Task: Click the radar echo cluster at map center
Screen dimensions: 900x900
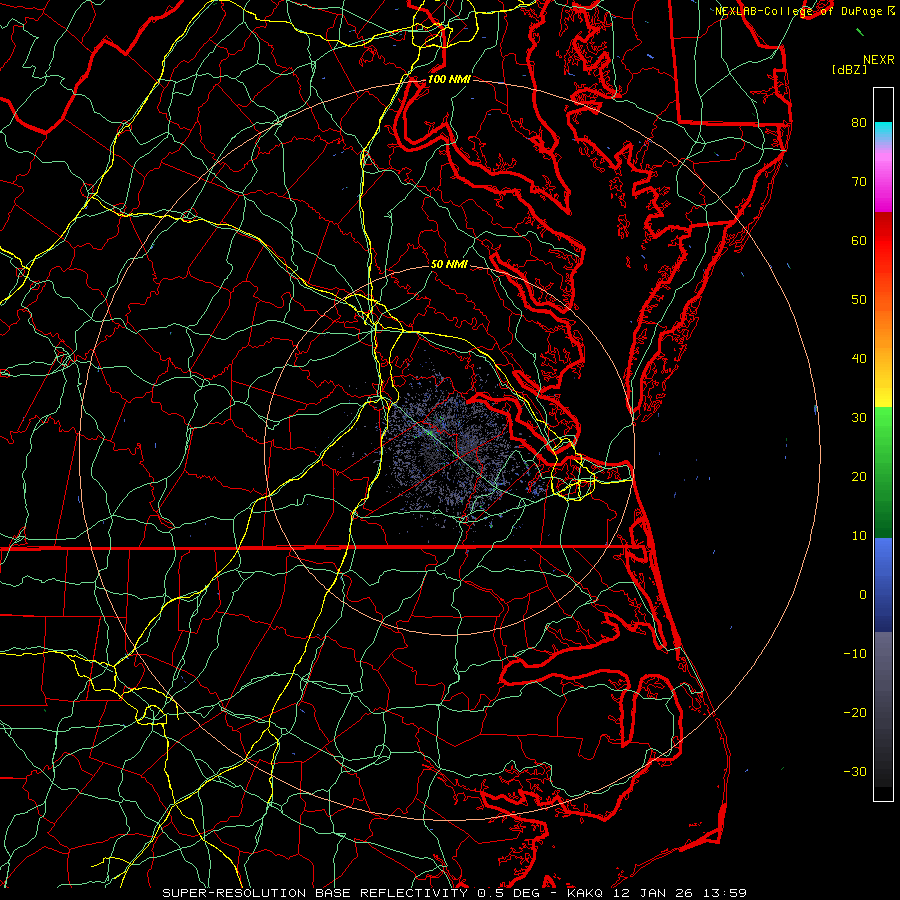Action: pyautogui.click(x=445, y=450)
